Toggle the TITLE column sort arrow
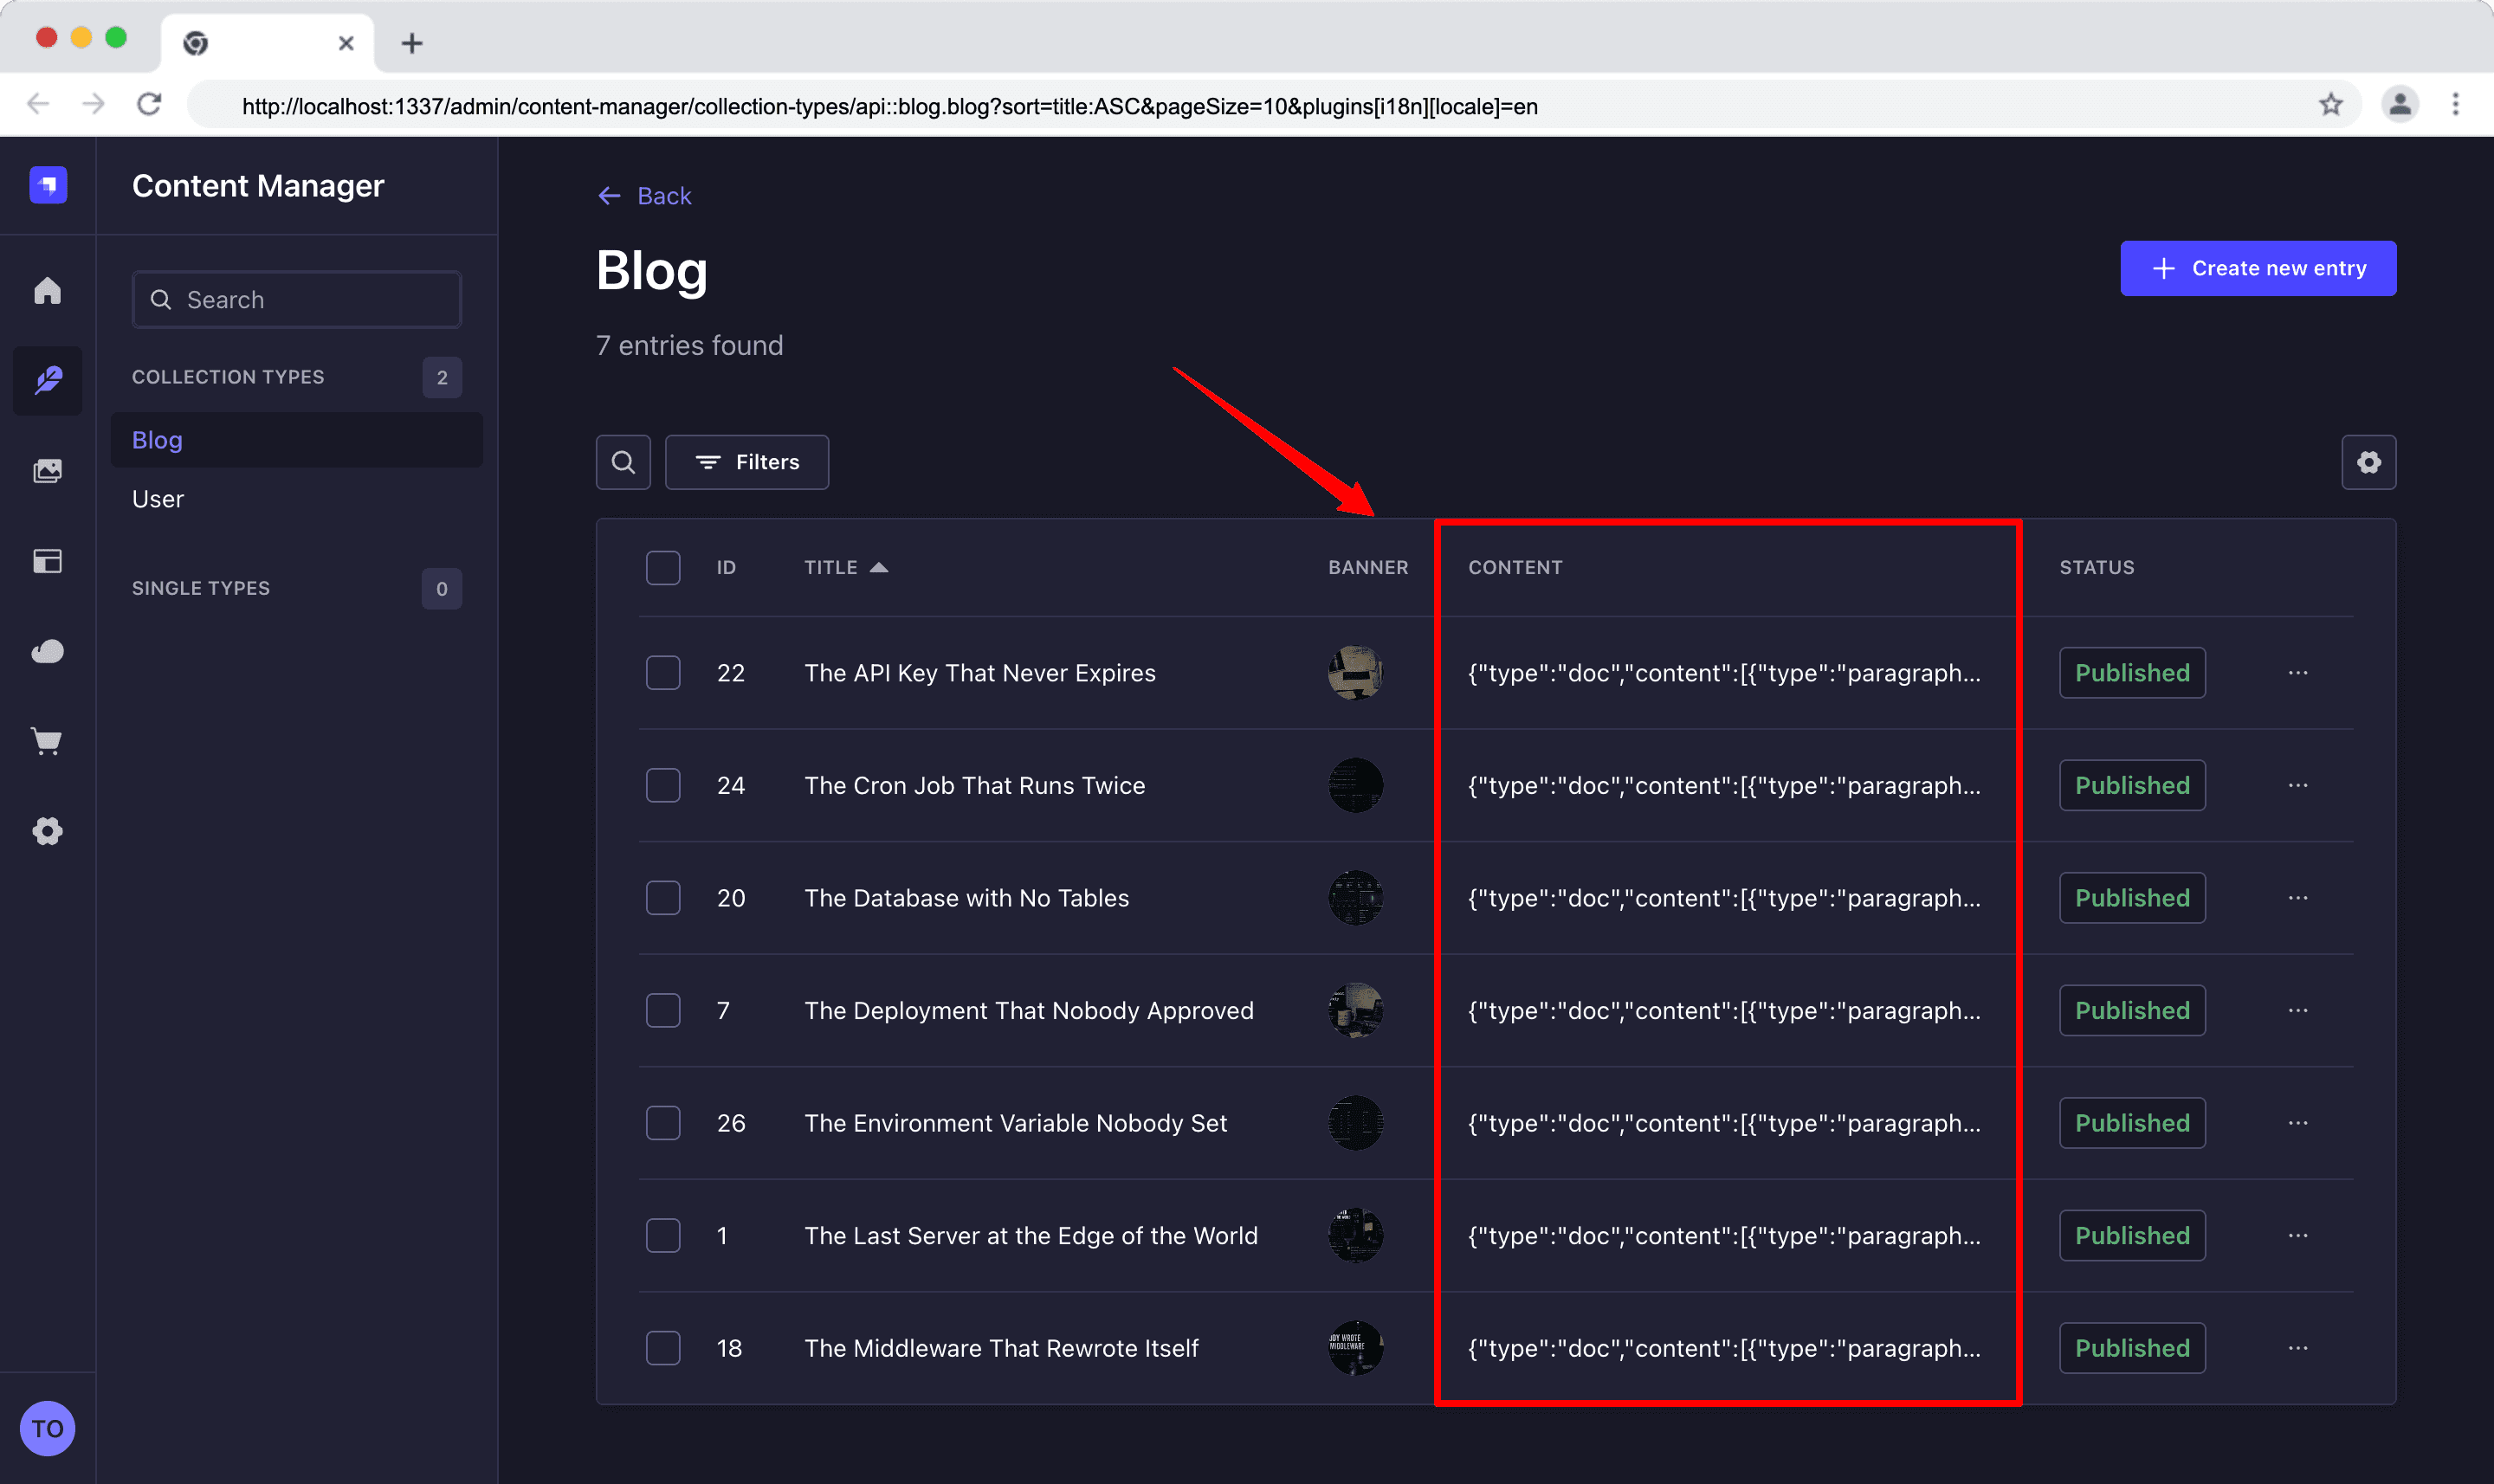Screen dimensions: 2494x1484 (x=878, y=568)
